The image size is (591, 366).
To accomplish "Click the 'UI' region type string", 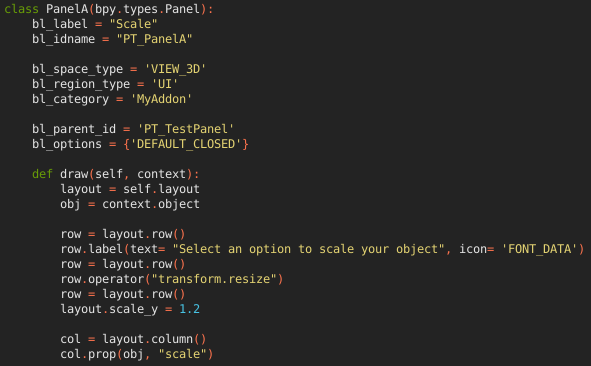I will 165,84.
